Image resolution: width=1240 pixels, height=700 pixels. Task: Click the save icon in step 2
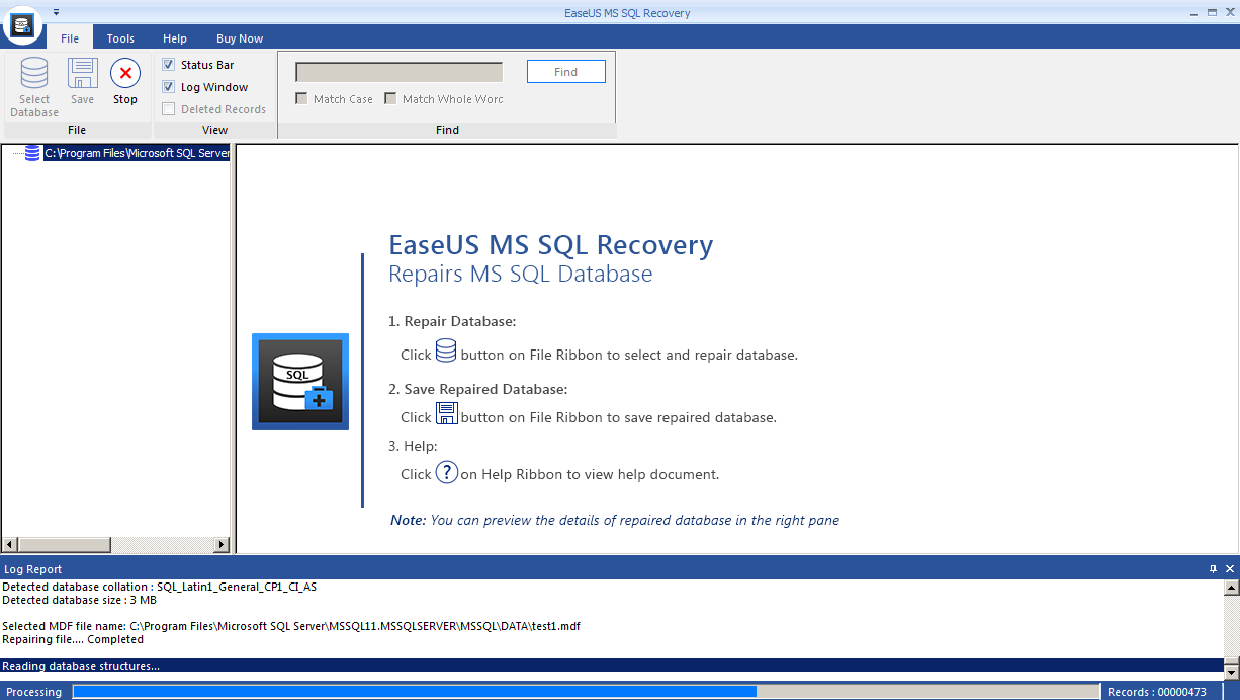(446, 413)
